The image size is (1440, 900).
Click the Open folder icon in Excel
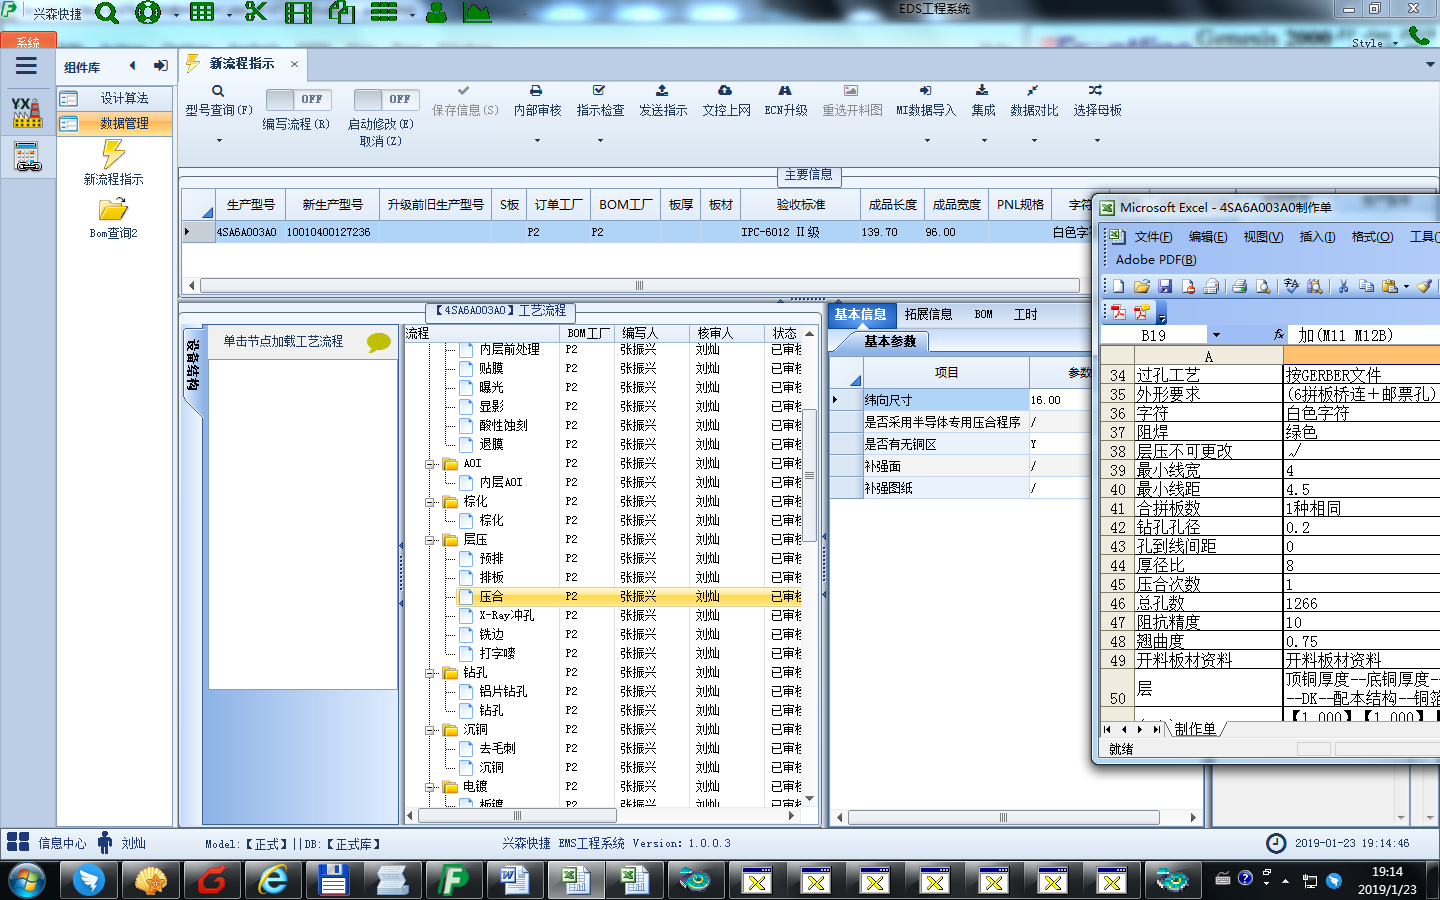coord(1142,286)
